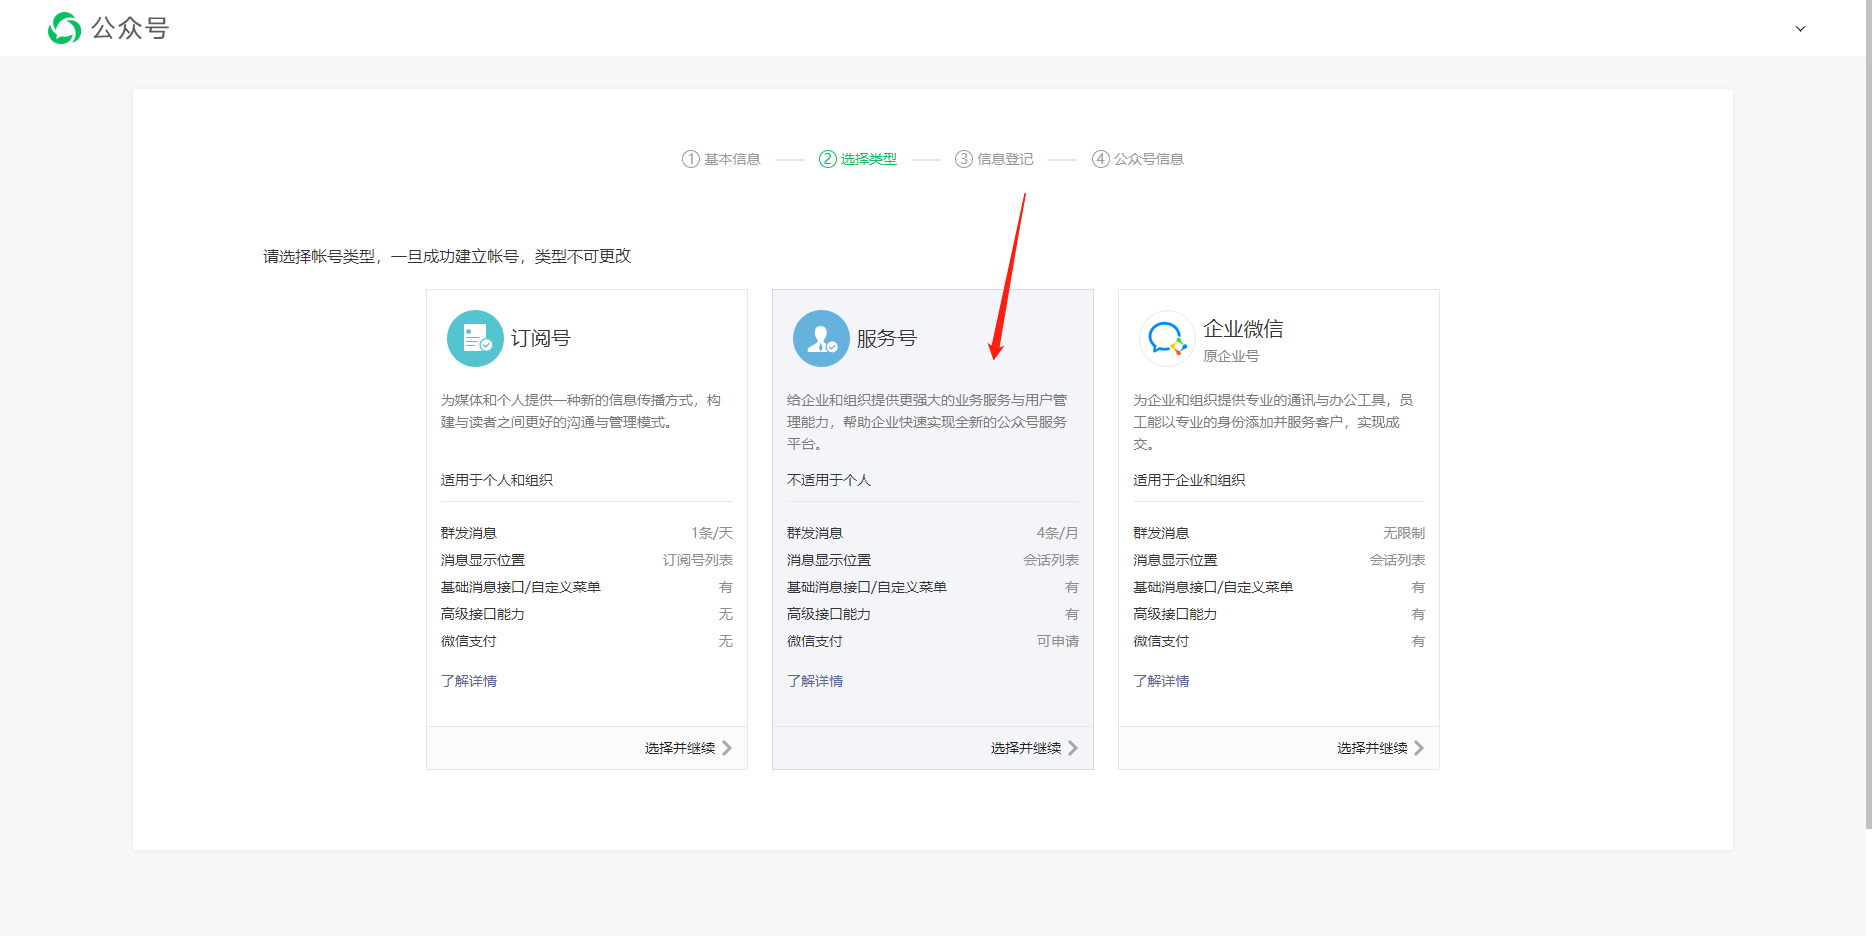Click the 企业微信 chat bubble icon
This screenshot has width=1872, height=936.
[1167, 338]
